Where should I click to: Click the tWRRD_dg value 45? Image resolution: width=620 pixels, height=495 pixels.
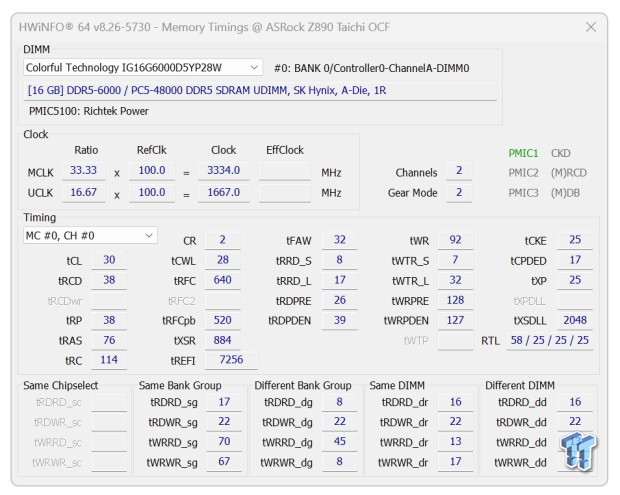point(340,442)
